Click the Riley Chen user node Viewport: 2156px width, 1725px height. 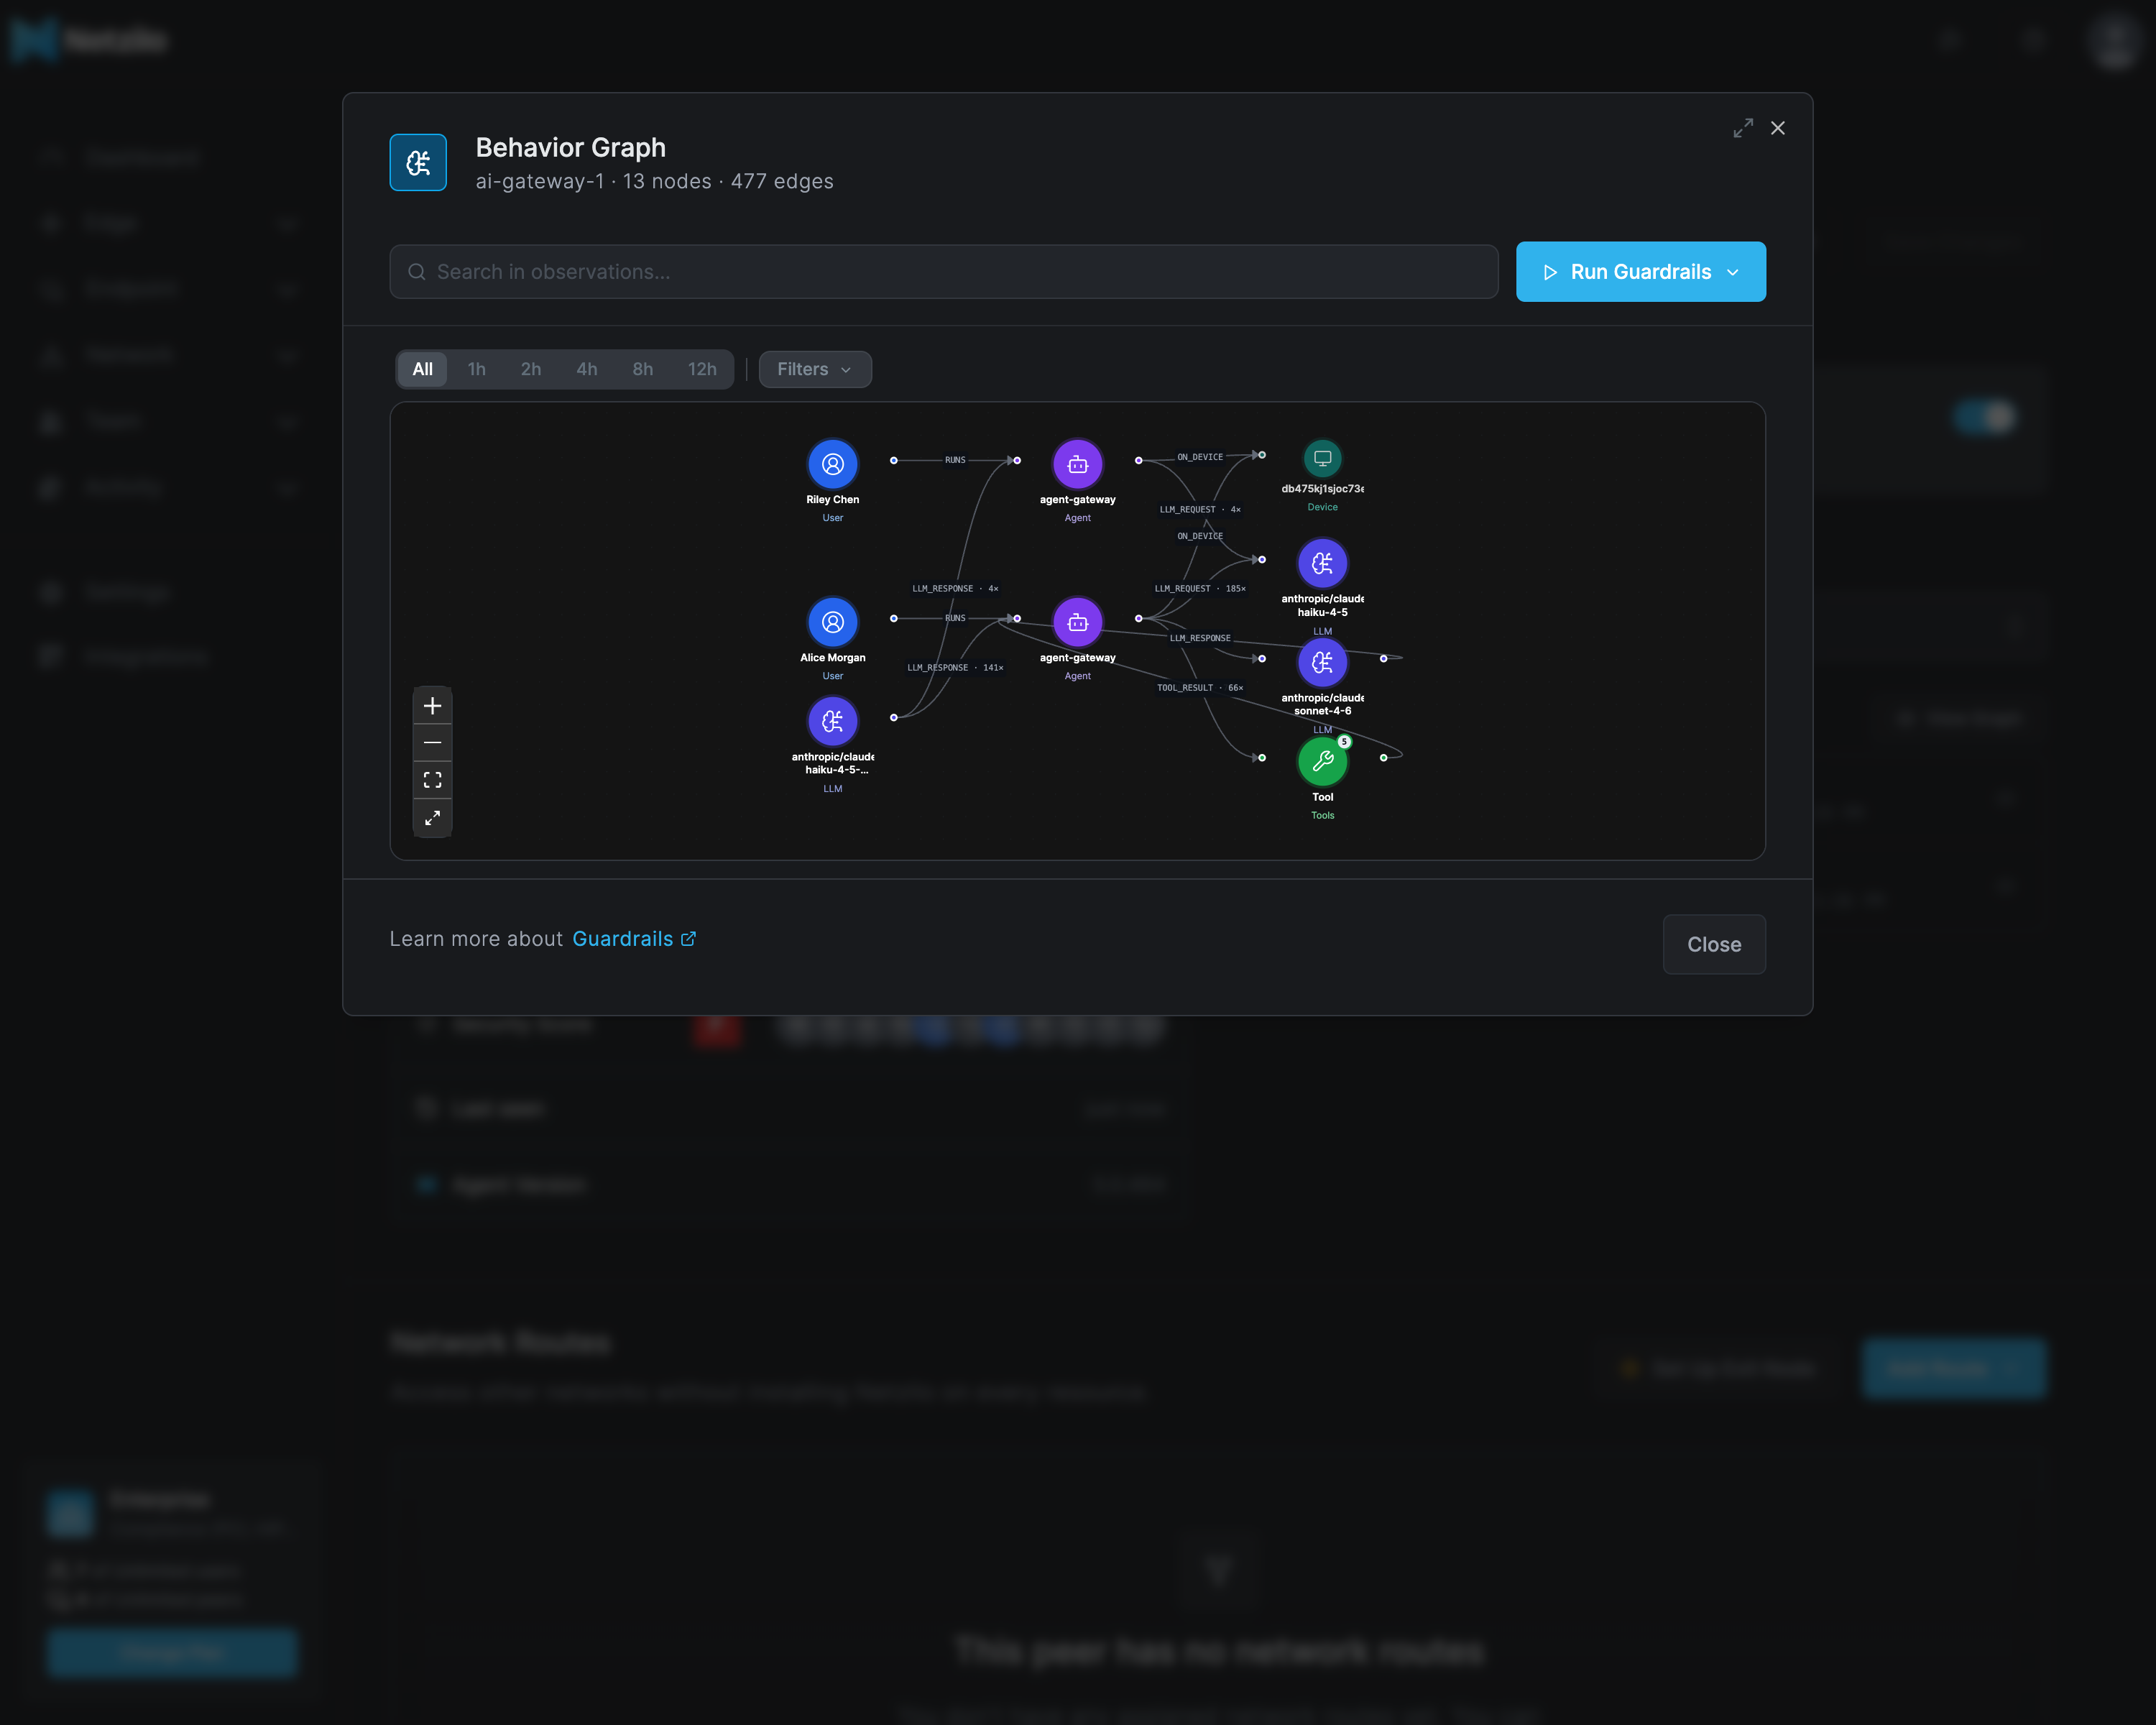[832, 464]
